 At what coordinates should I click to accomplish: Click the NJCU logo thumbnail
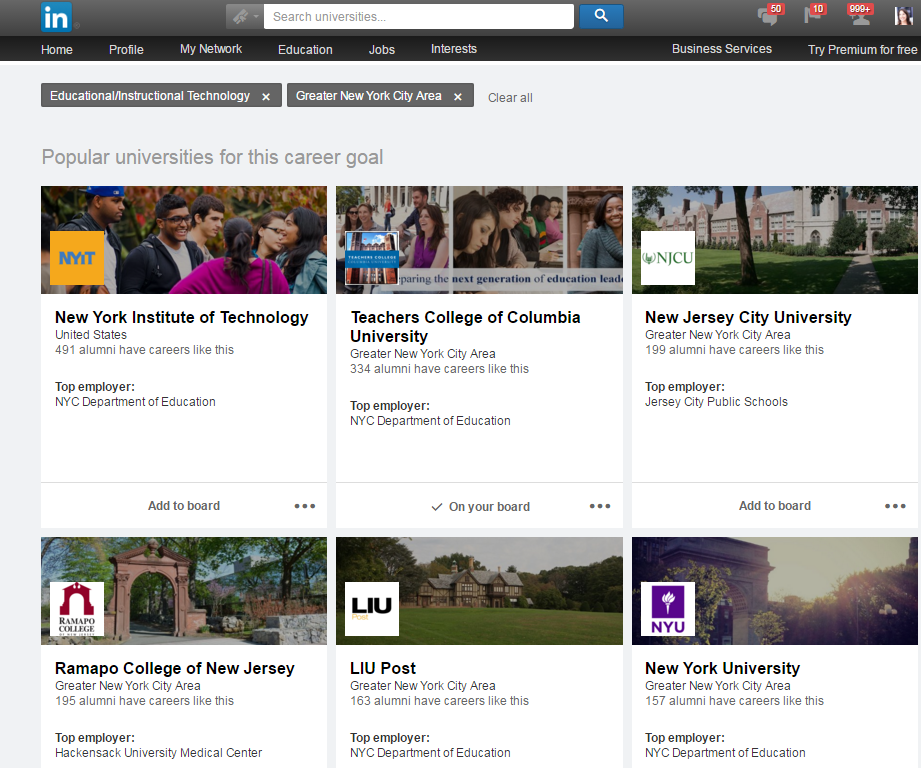click(x=668, y=258)
